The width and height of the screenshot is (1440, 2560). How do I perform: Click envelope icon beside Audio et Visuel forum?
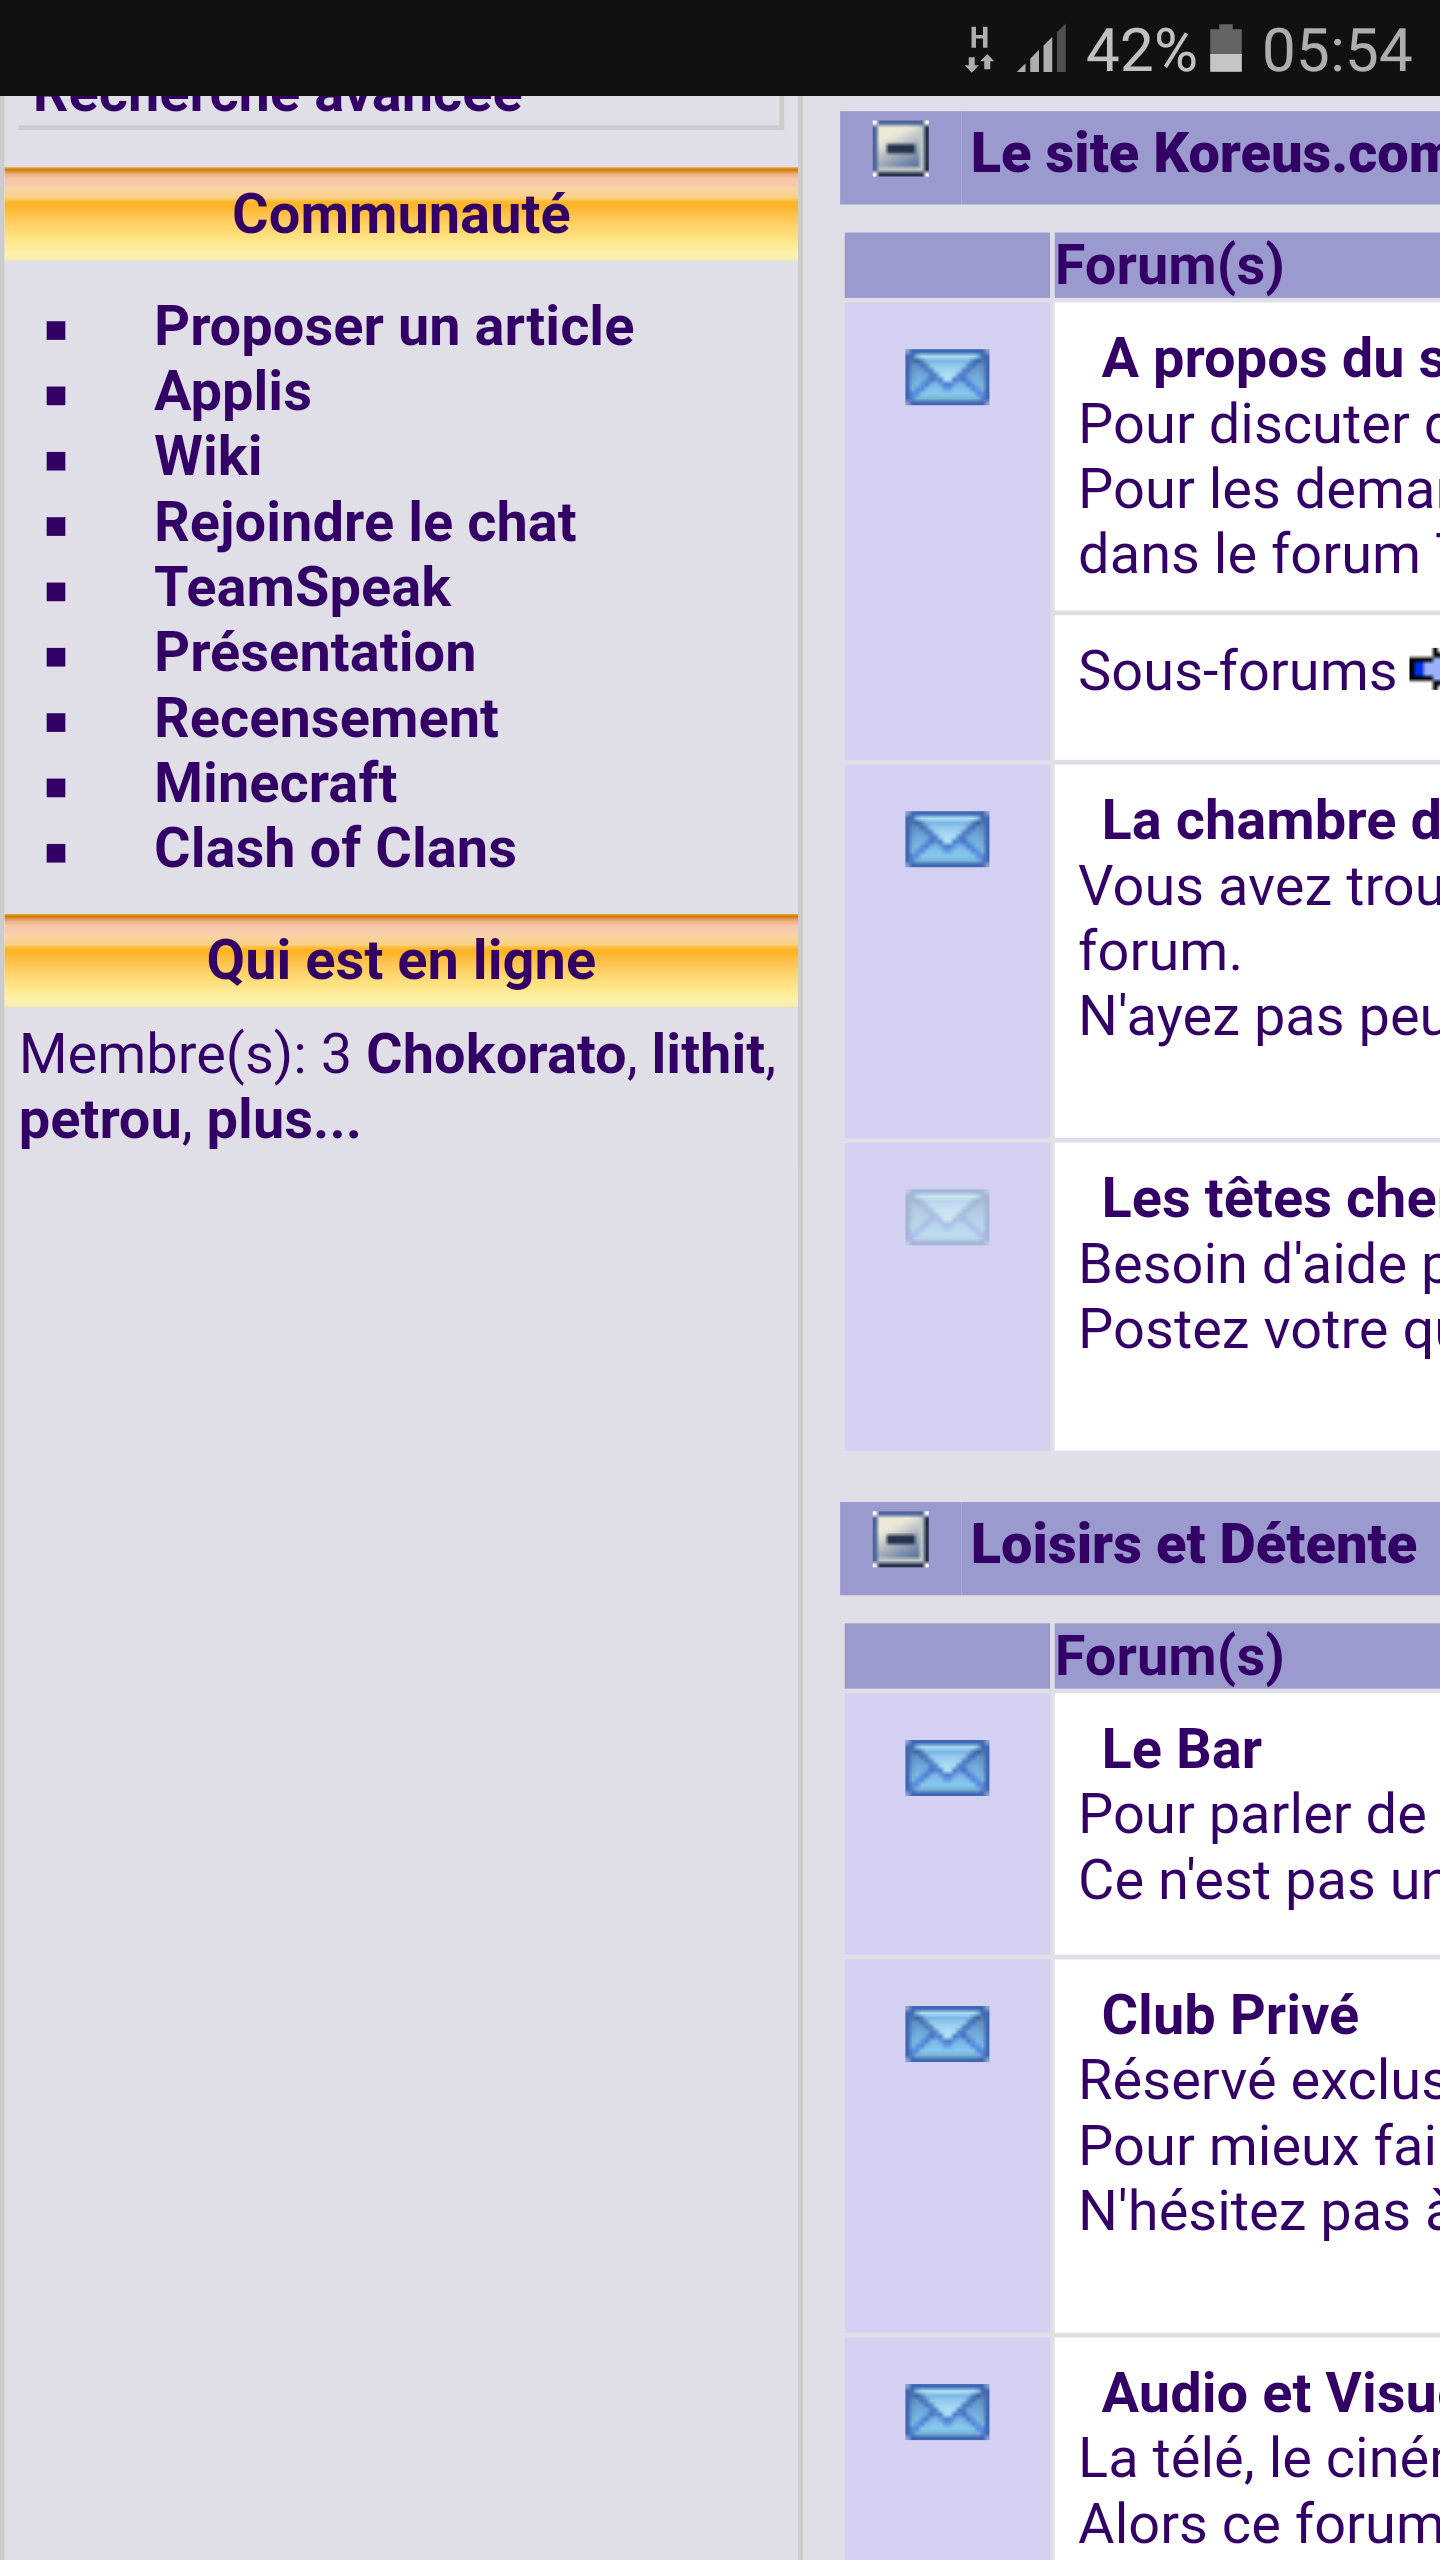click(946, 2411)
